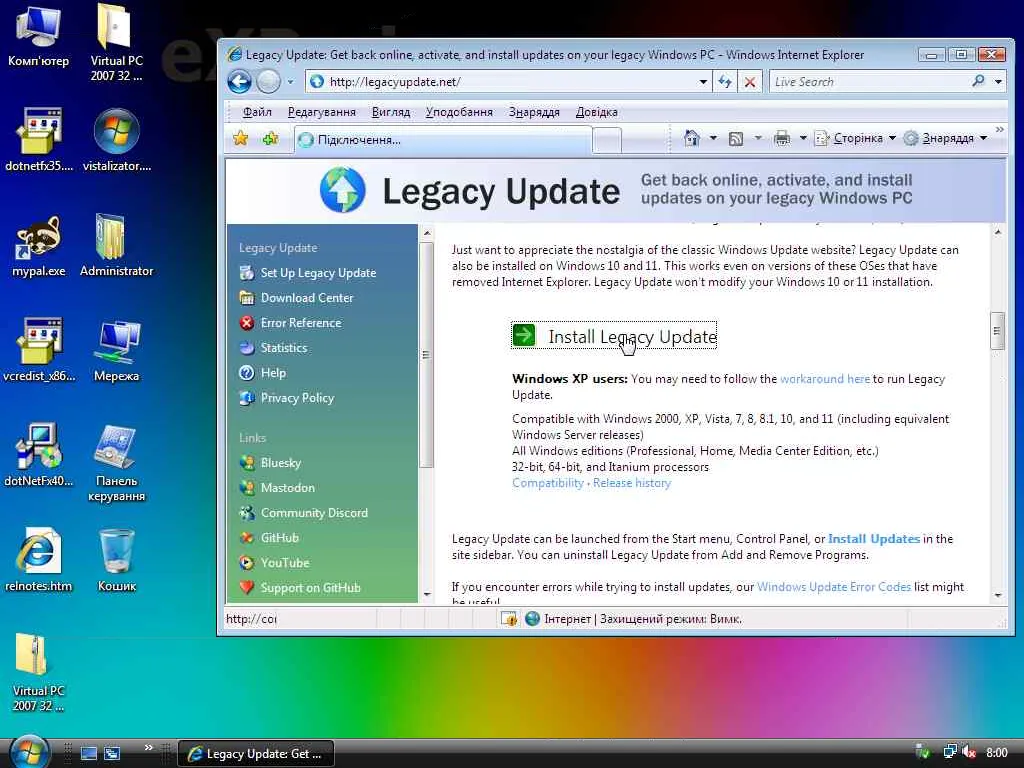Viewport: 1024px width, 768px height.
Task: Click the Install Updates bold link
Action: [x=874, y=539]
